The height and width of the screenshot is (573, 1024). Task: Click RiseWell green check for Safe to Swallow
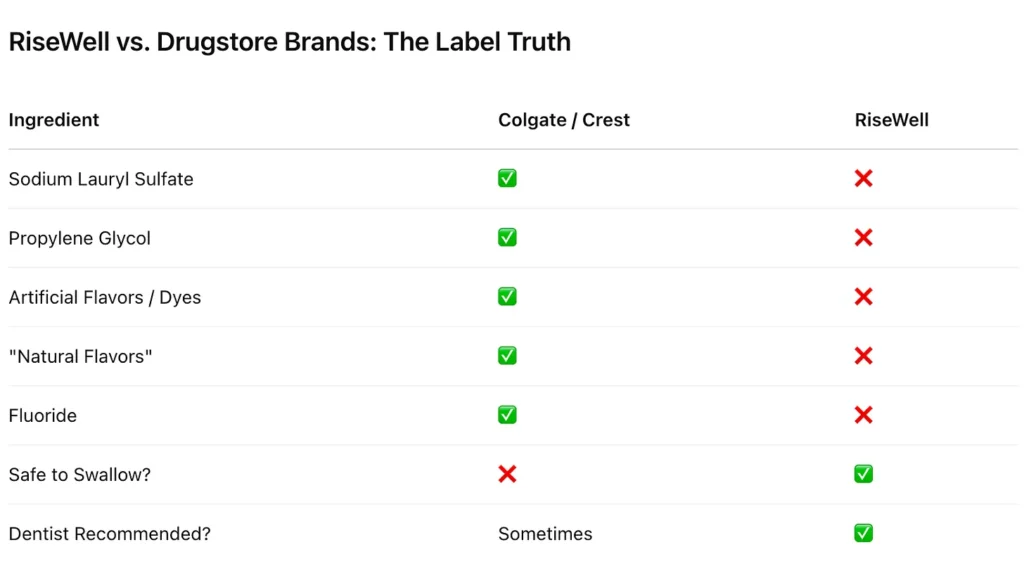click(863, 474)
